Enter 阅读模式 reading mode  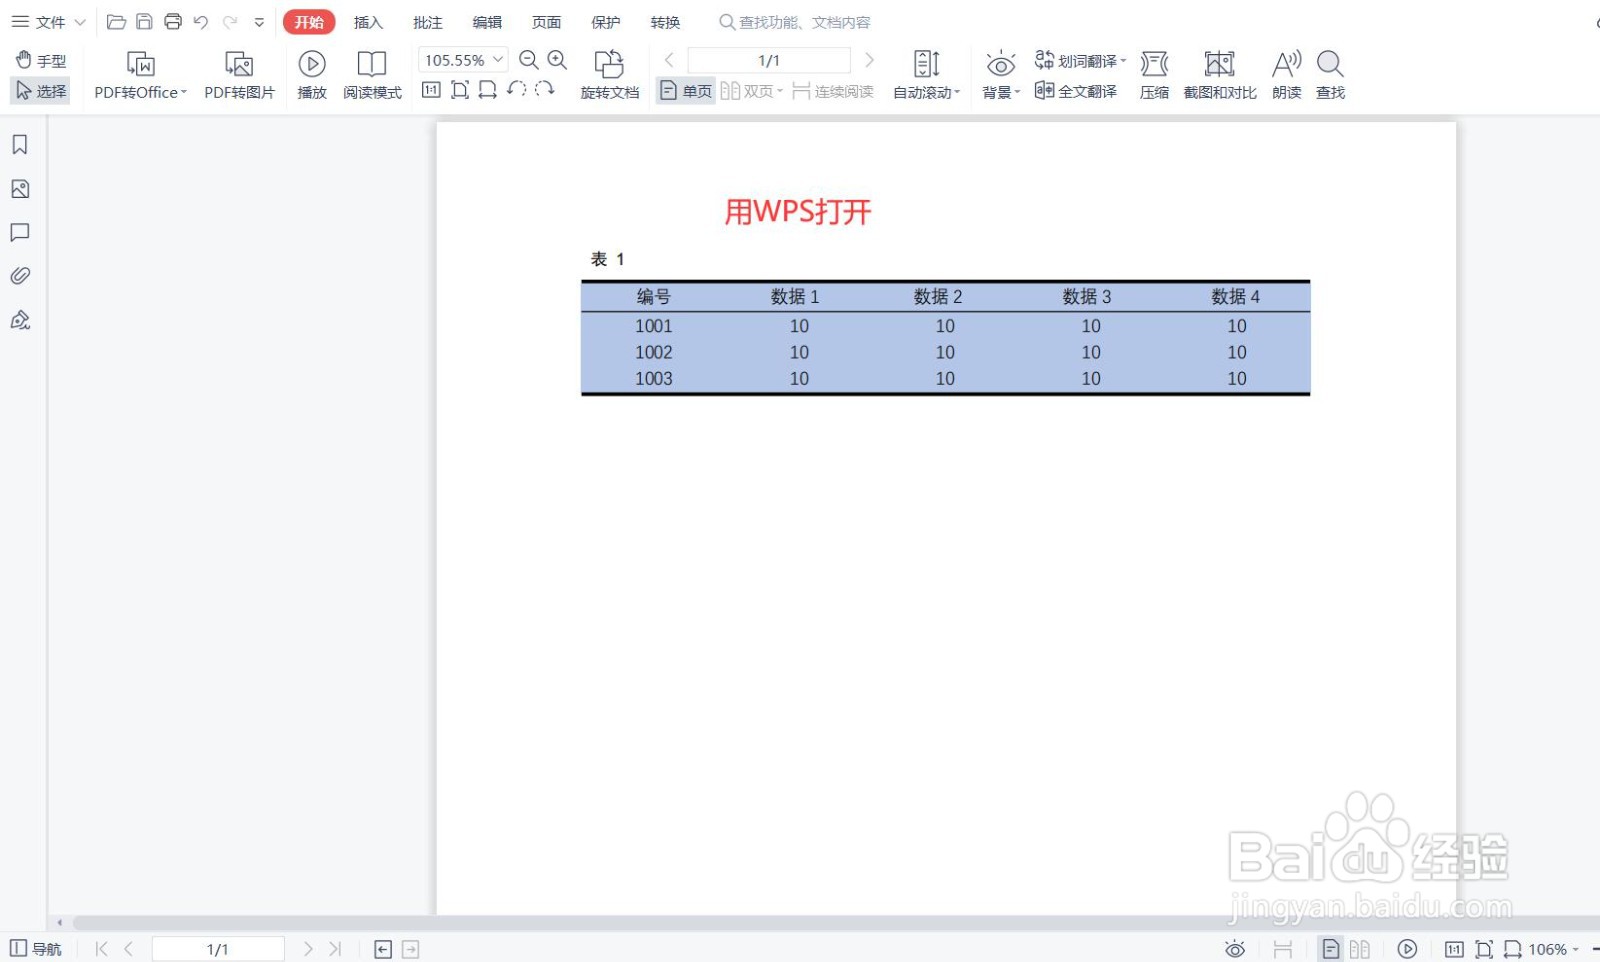coord(371,73)
